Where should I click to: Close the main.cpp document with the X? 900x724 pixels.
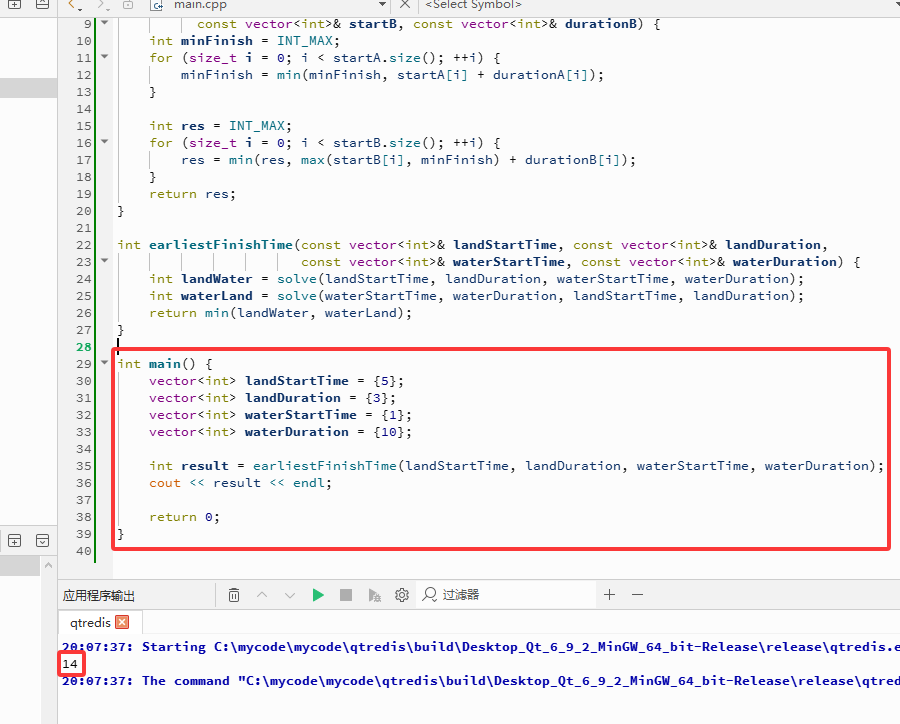pyautogui.click(x=405, y=4)
